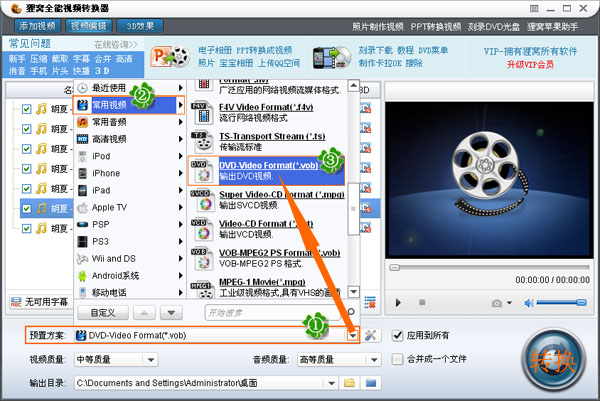The image size is (600, 401).
Task: Select the Apple TV menu category
Action: [129, 207]
